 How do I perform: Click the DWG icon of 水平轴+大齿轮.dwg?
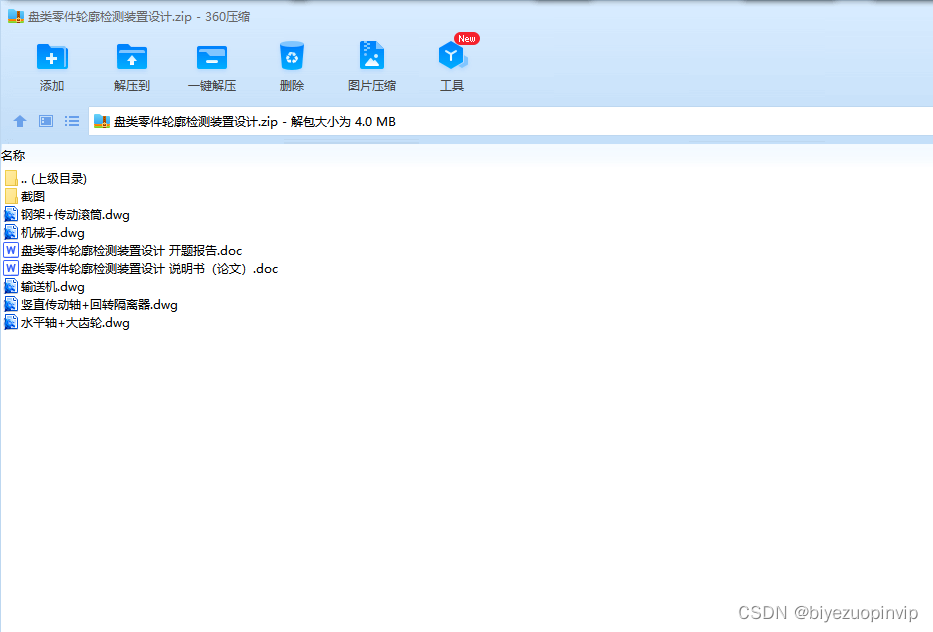(x=11, y=323)
